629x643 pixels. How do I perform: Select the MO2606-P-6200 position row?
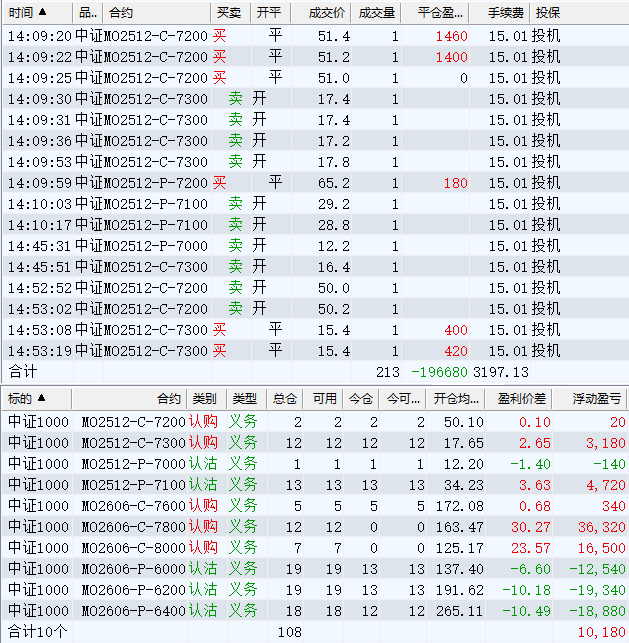point(315,590)
